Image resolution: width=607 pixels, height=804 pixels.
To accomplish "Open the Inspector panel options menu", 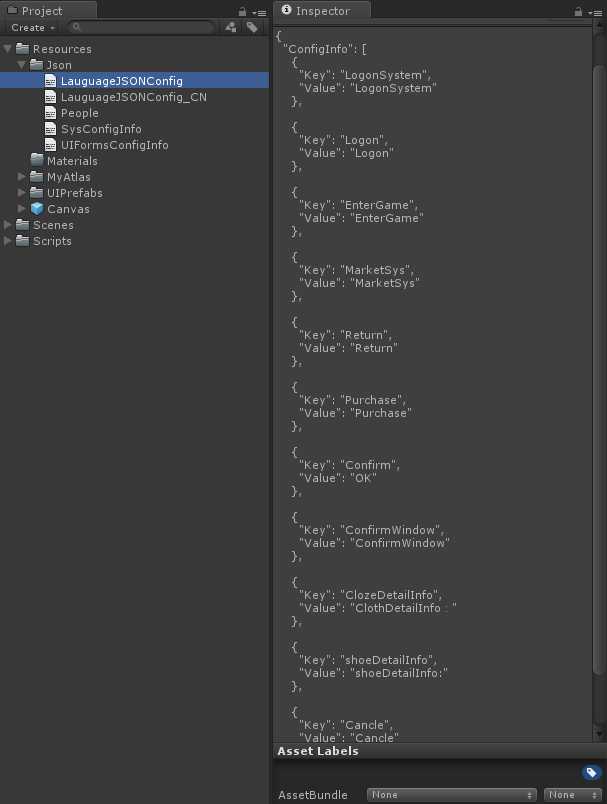I will tap(596, 12).
